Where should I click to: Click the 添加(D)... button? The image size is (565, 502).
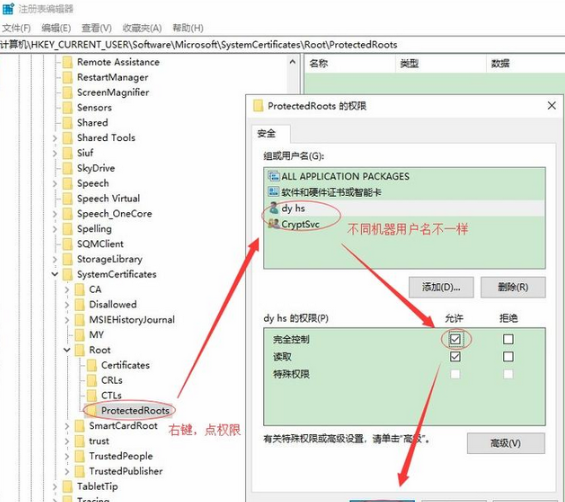coord(441,287)
